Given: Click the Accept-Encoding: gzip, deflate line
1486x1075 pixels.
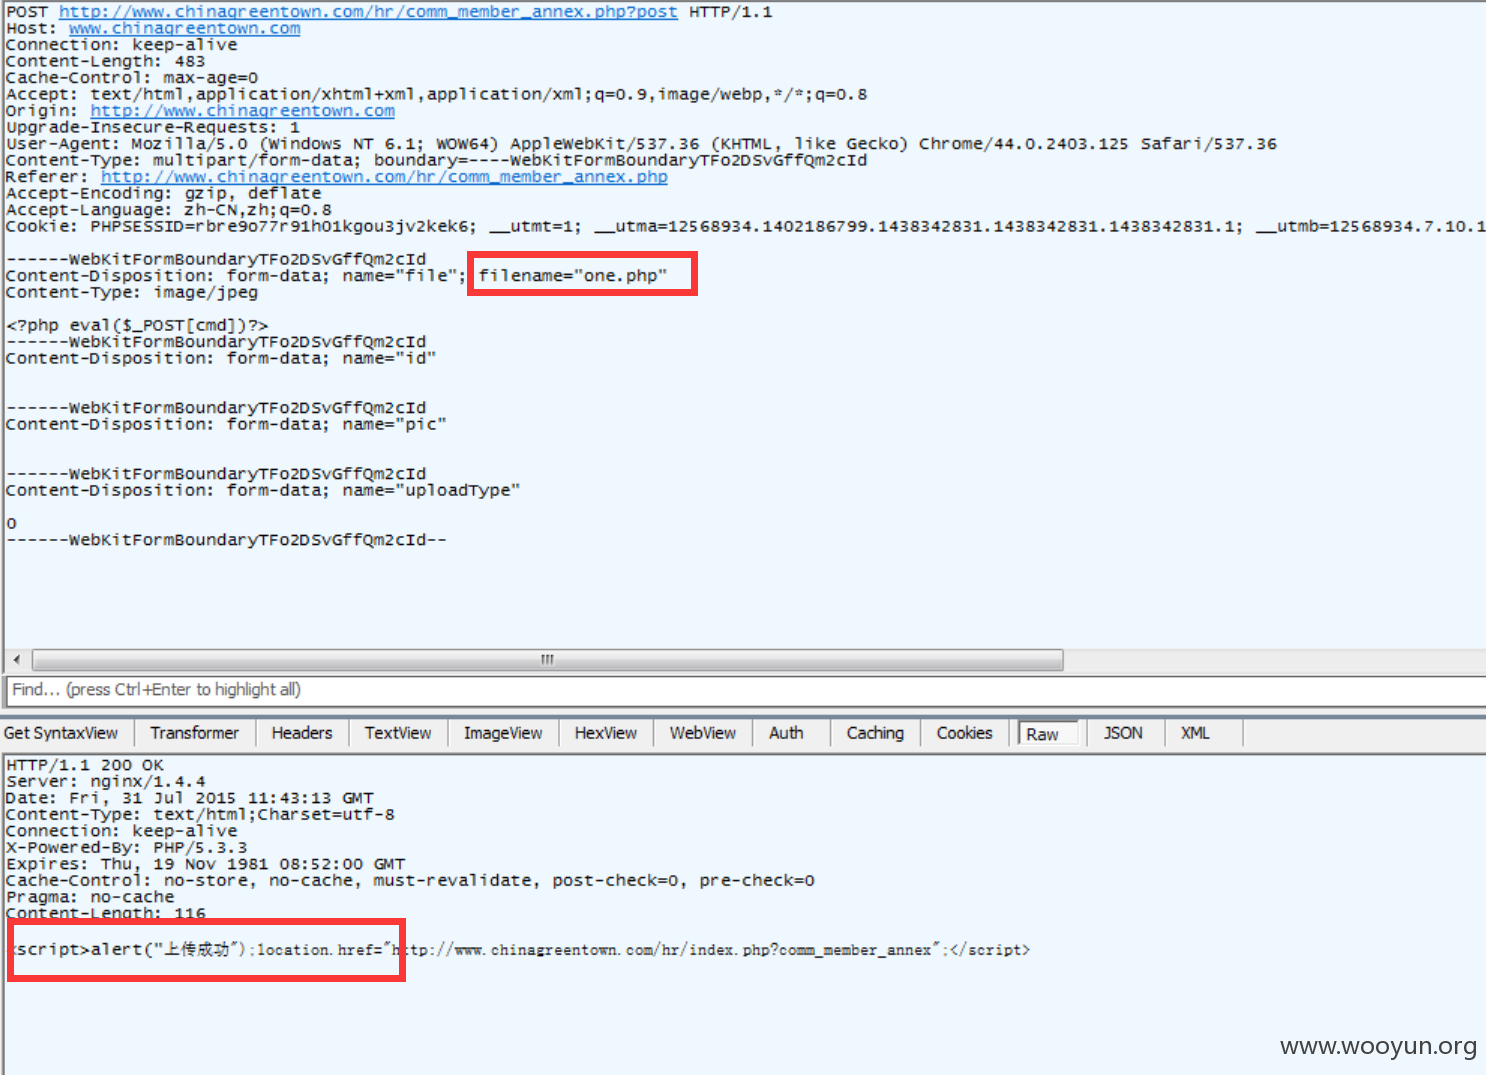Looking at the screenshot, I should point(164,194).
